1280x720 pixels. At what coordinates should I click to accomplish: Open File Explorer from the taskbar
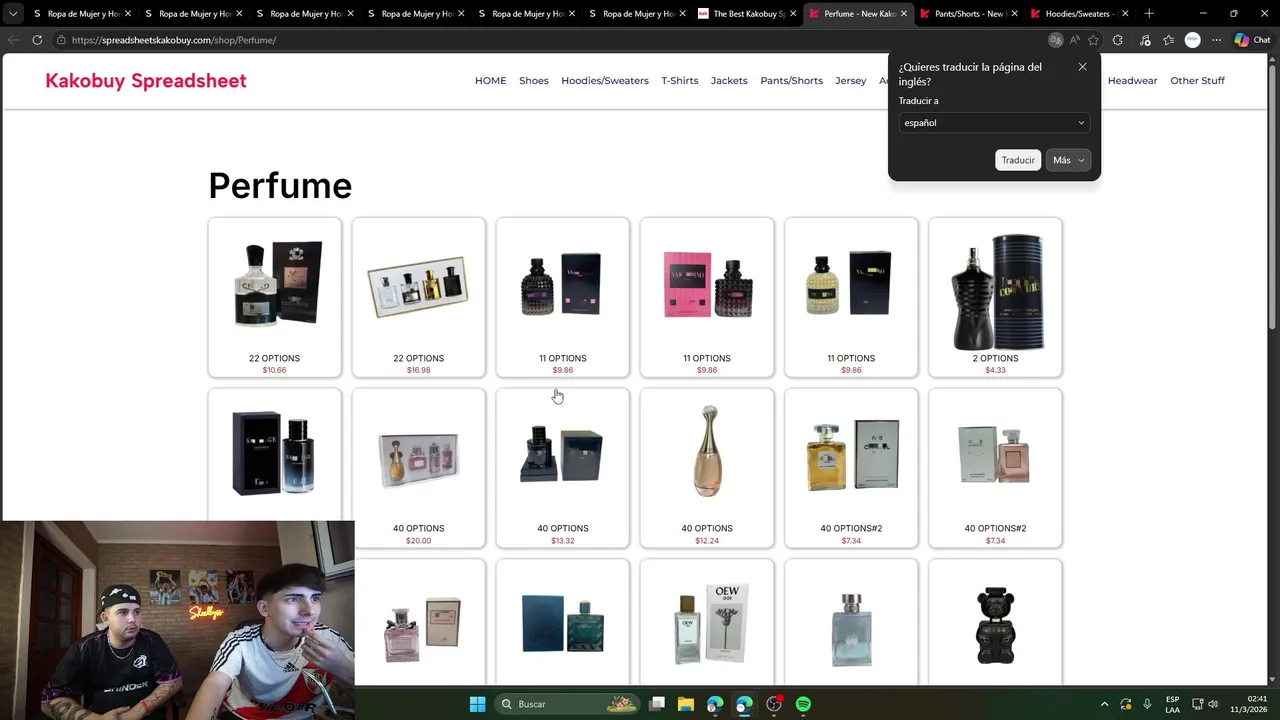click(686, 704)
